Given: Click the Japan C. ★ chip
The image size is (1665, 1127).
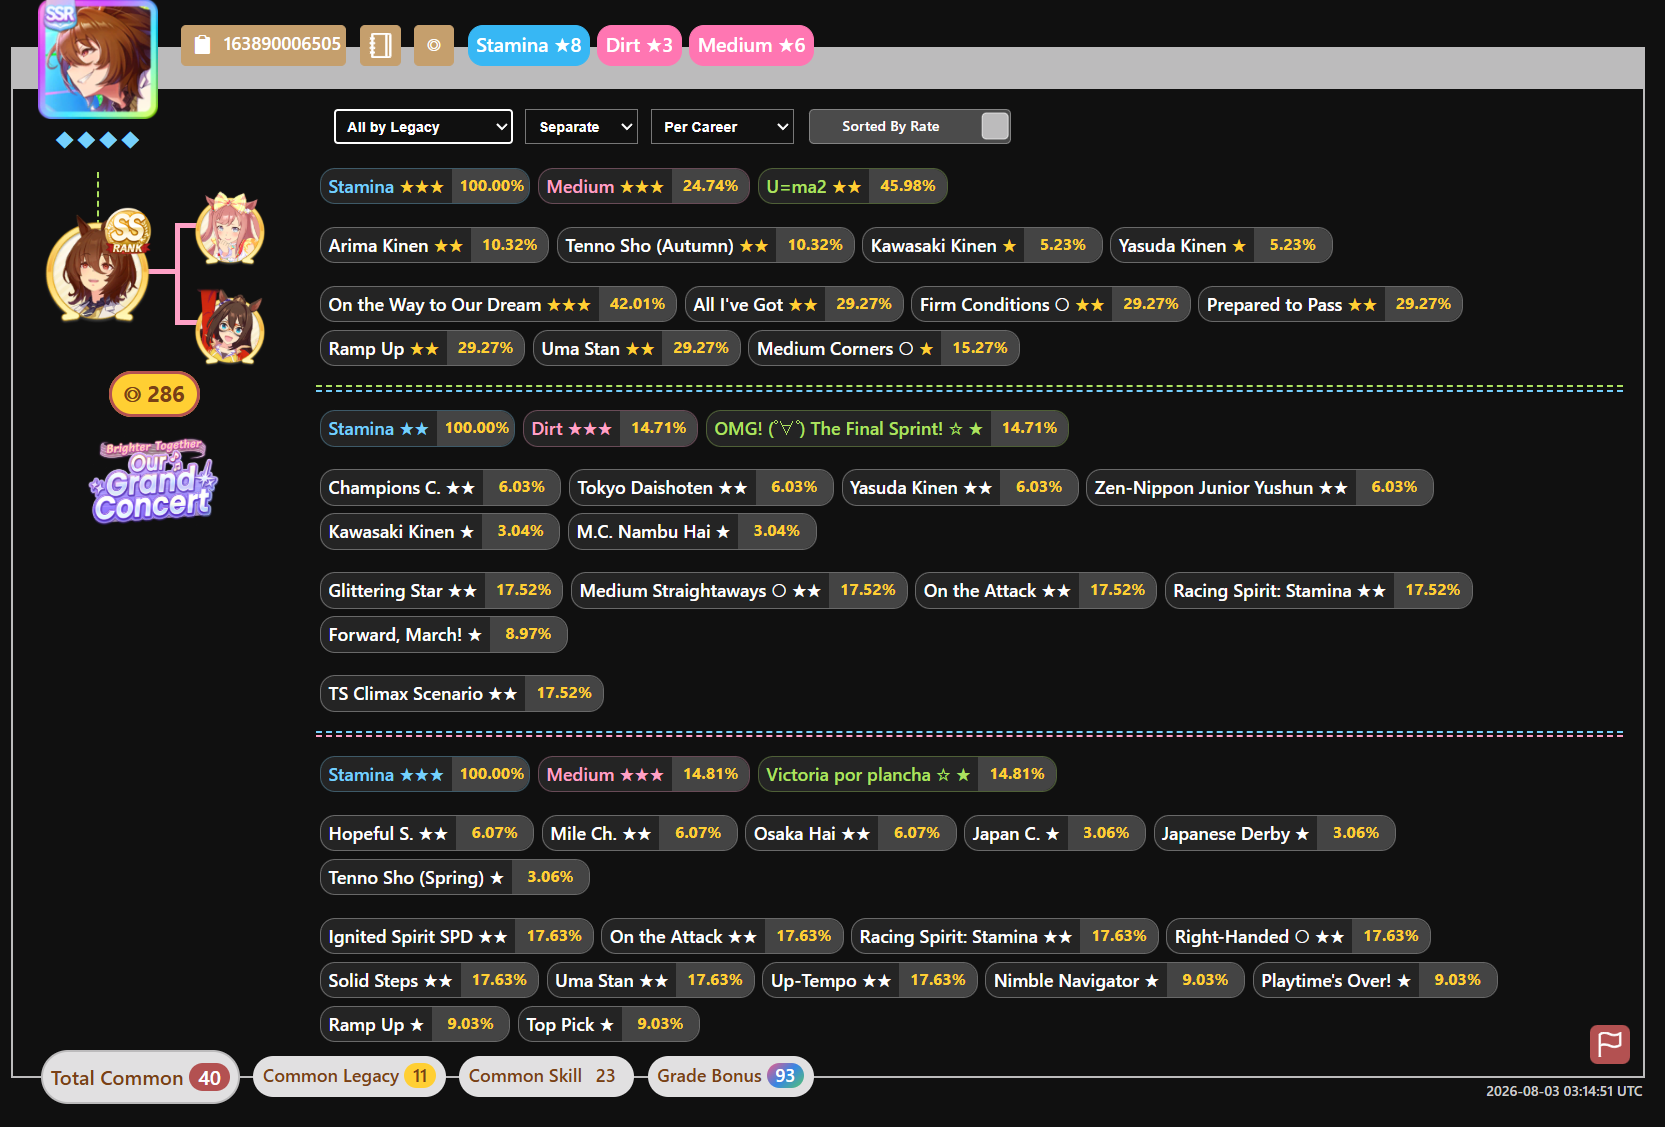Looking at the screenshot, I should pyautogui.click(x=1055, y=833).
